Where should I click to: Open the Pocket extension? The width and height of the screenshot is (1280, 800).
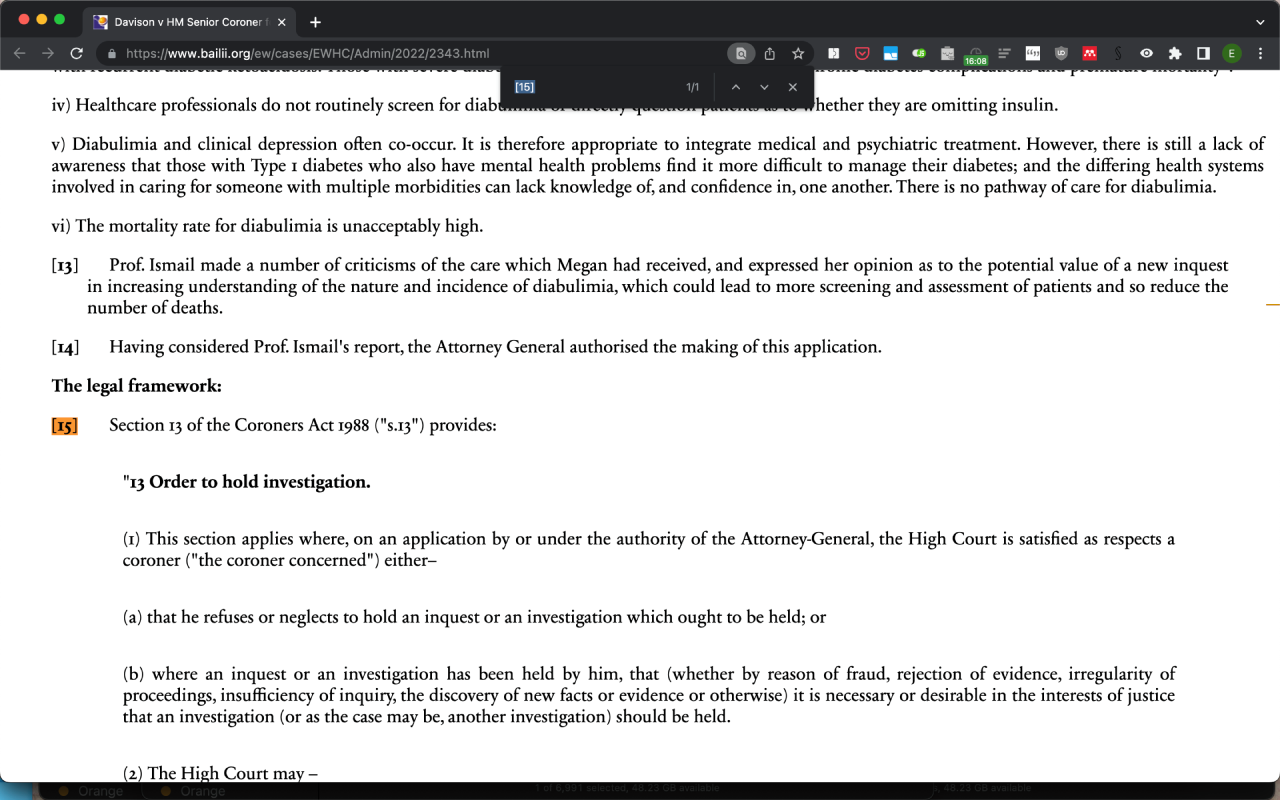[x=862, y=53]
